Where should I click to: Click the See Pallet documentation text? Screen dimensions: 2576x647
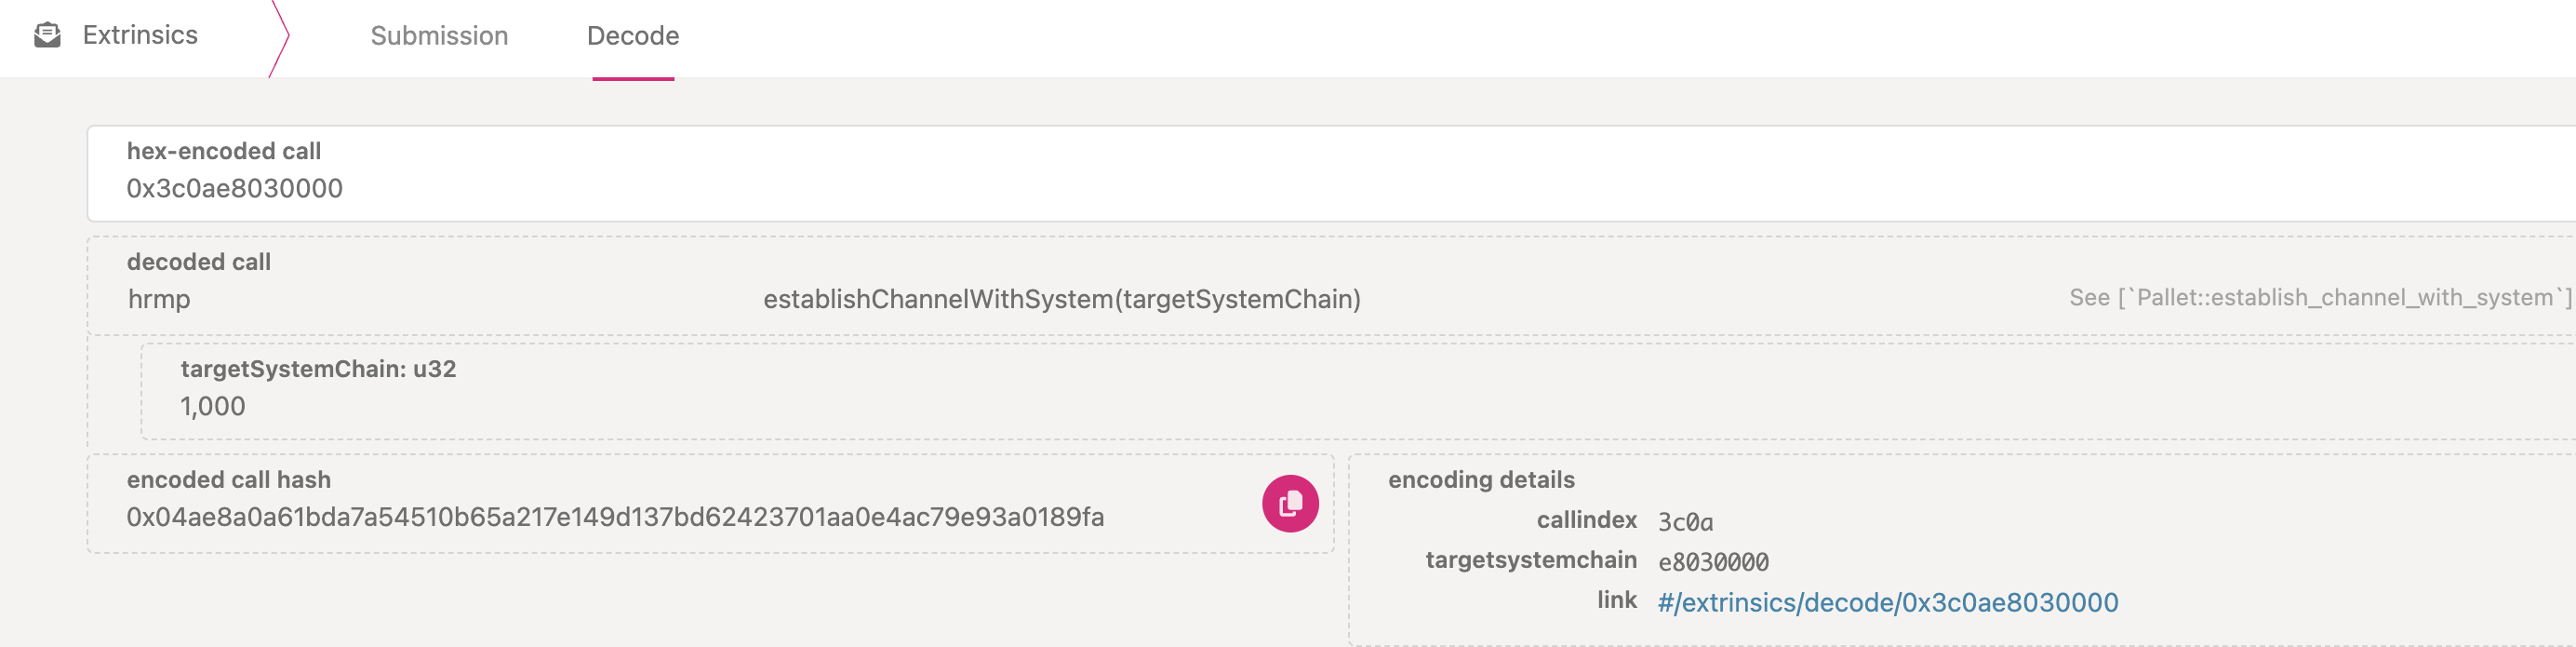[2320, 297]
